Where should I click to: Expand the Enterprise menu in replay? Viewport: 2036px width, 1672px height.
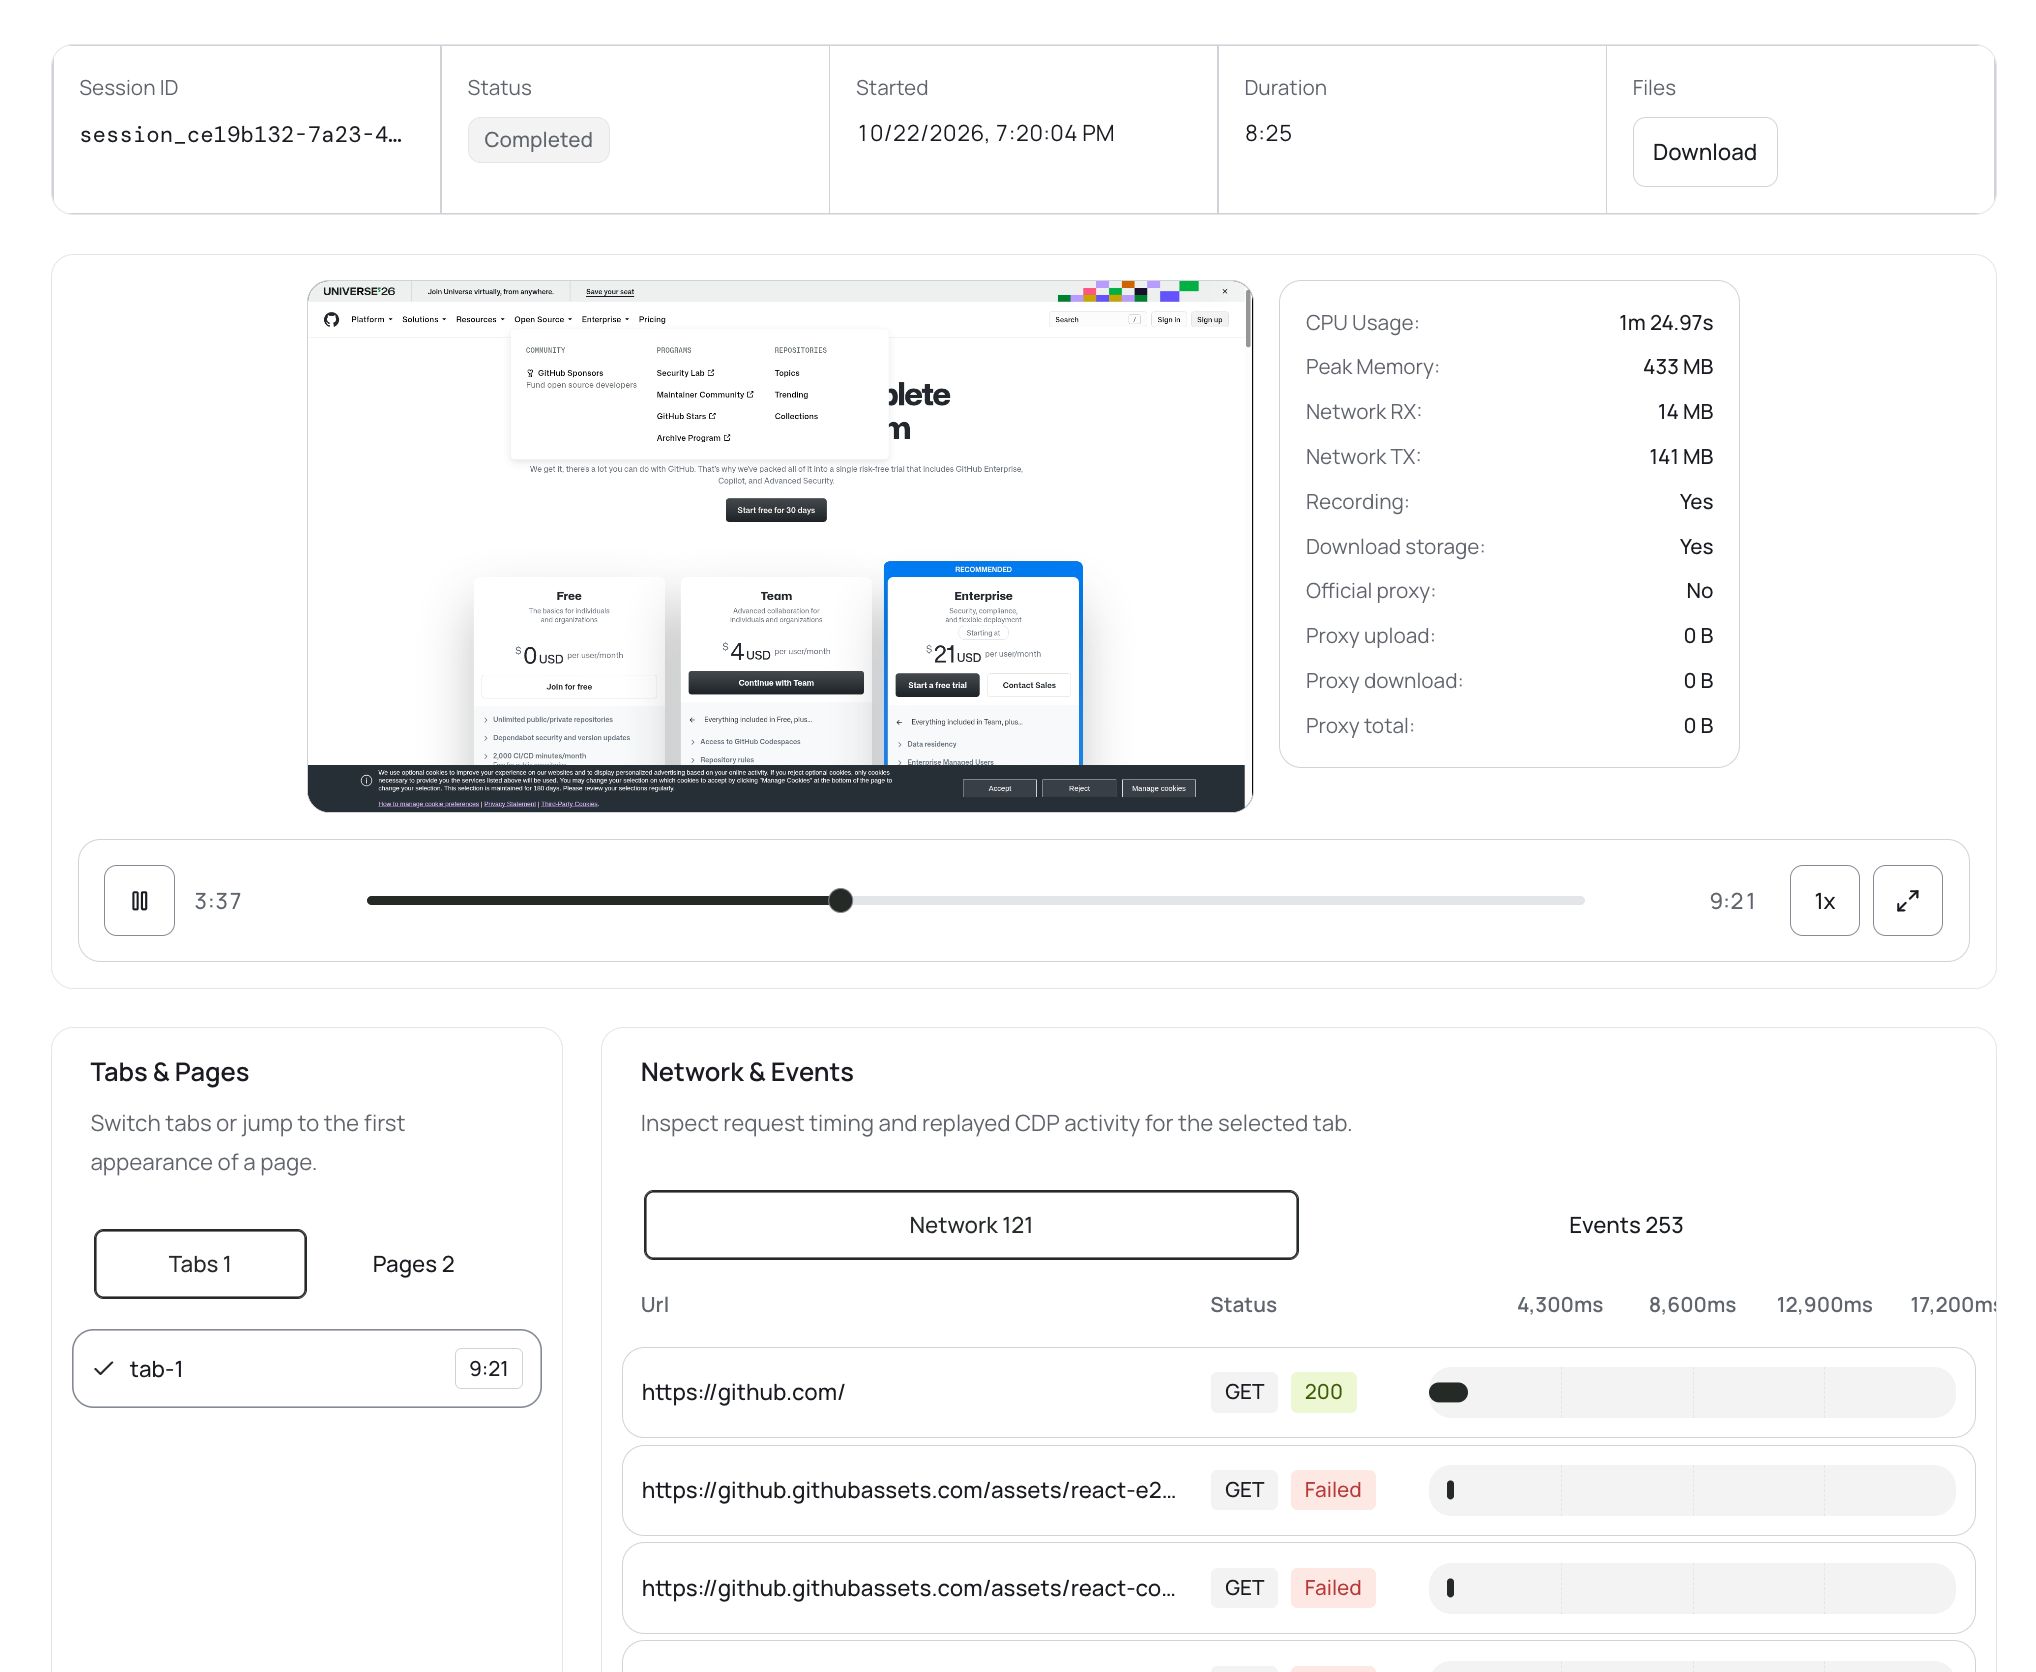tap(605, 320)
